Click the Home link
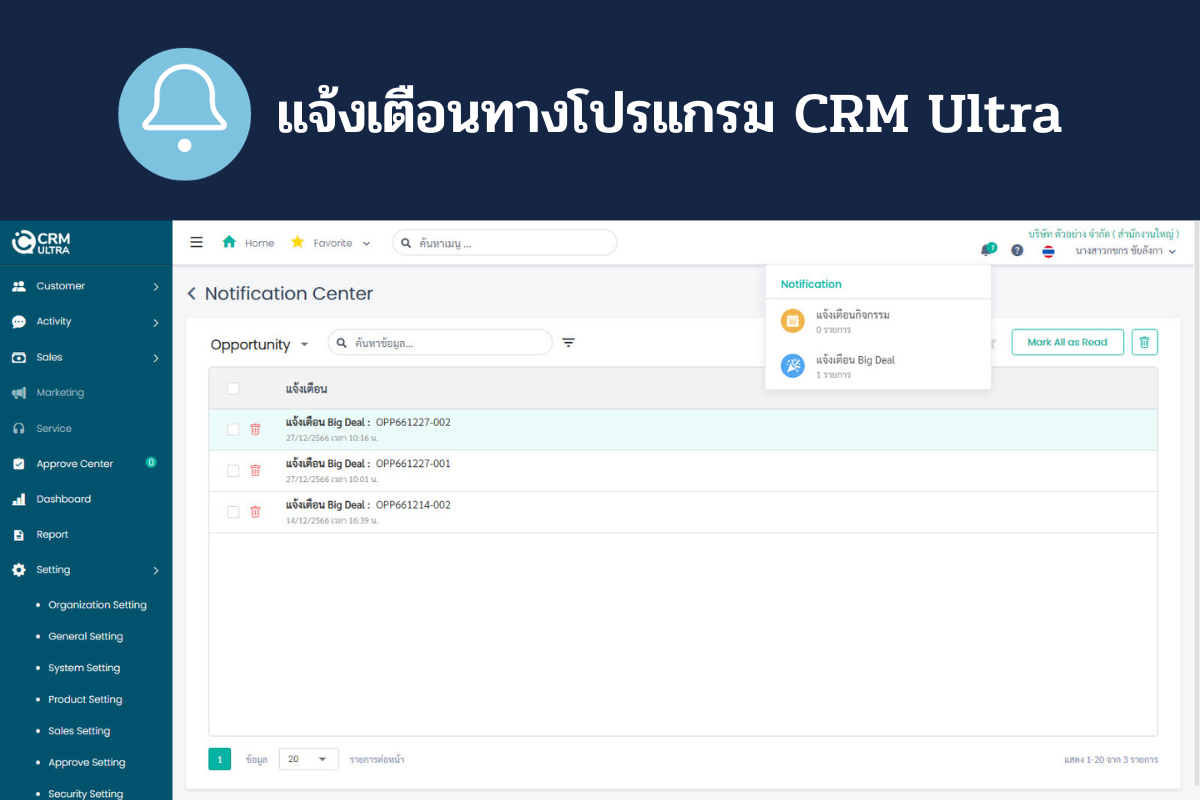The width and height of the screenshot is (1200, 800). (x=259, y=243)
